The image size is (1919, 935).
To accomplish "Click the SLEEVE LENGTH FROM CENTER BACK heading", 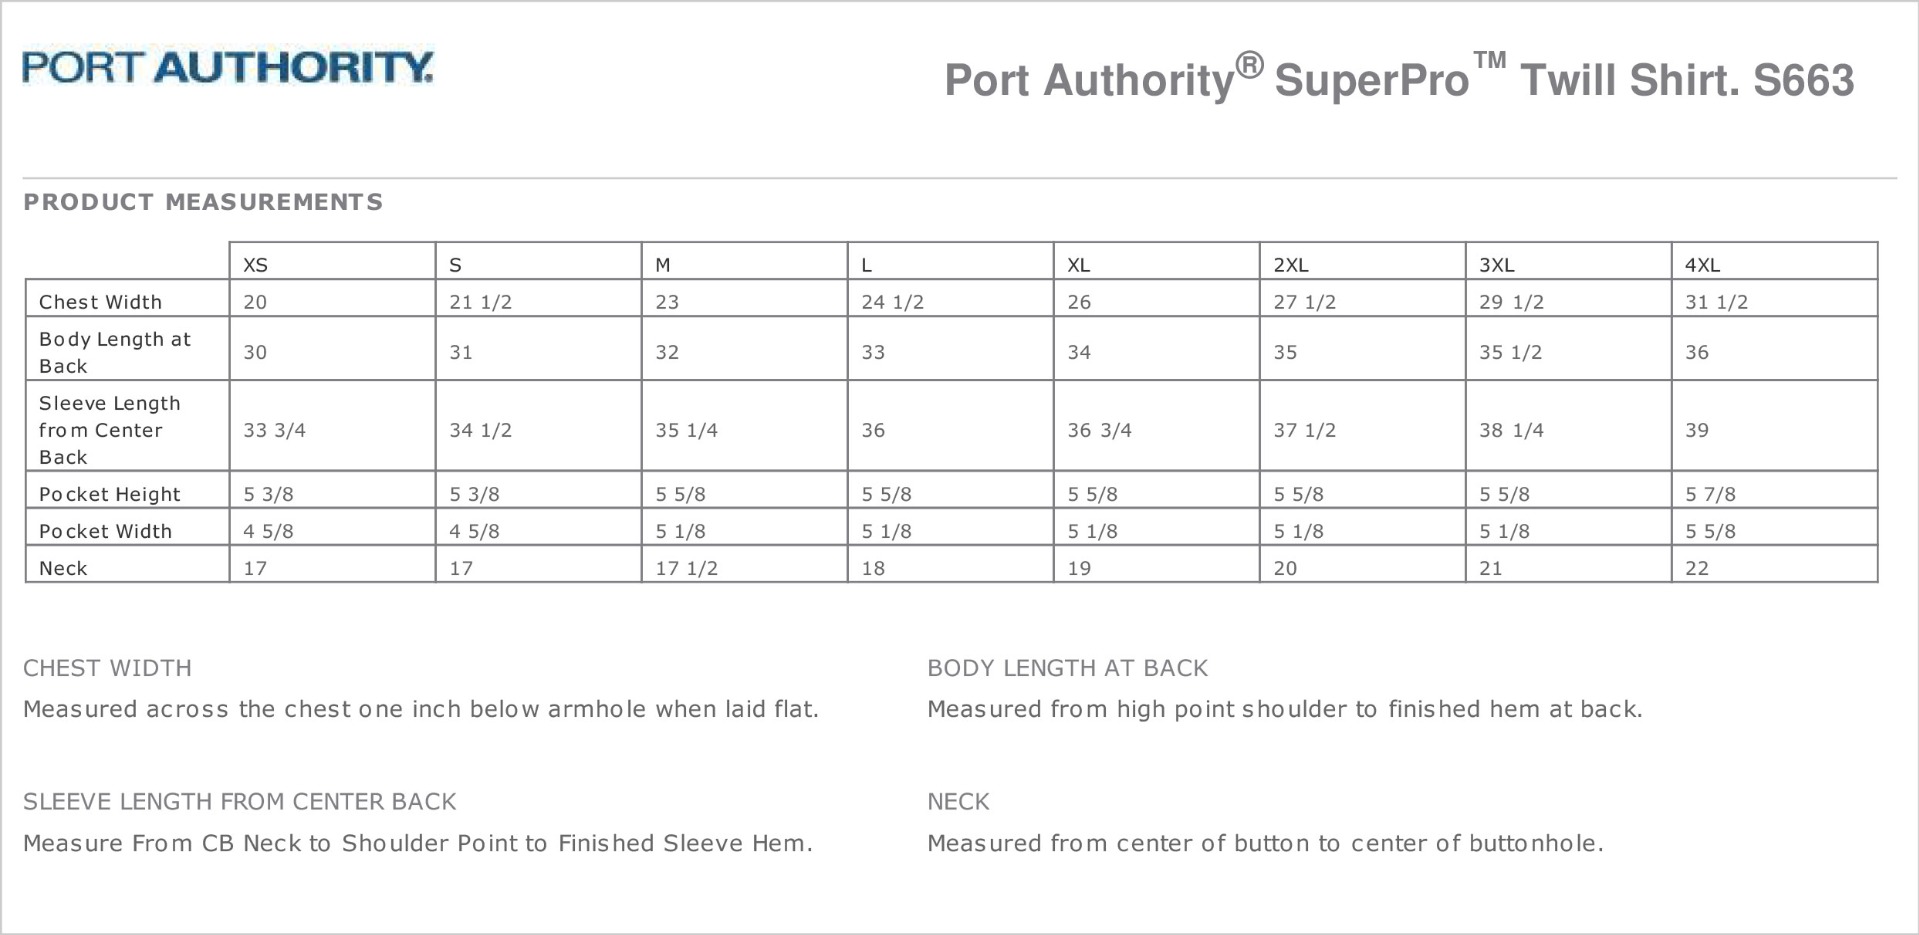I will pos(239,802).
